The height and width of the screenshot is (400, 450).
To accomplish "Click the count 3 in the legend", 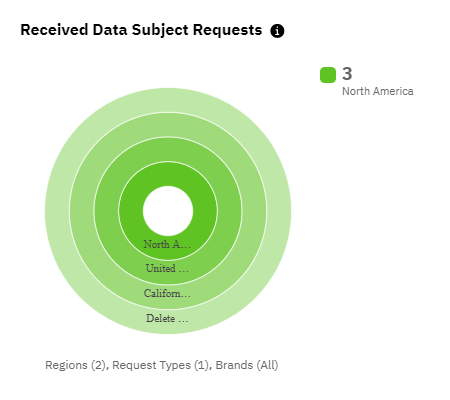I will coord(347,74).
